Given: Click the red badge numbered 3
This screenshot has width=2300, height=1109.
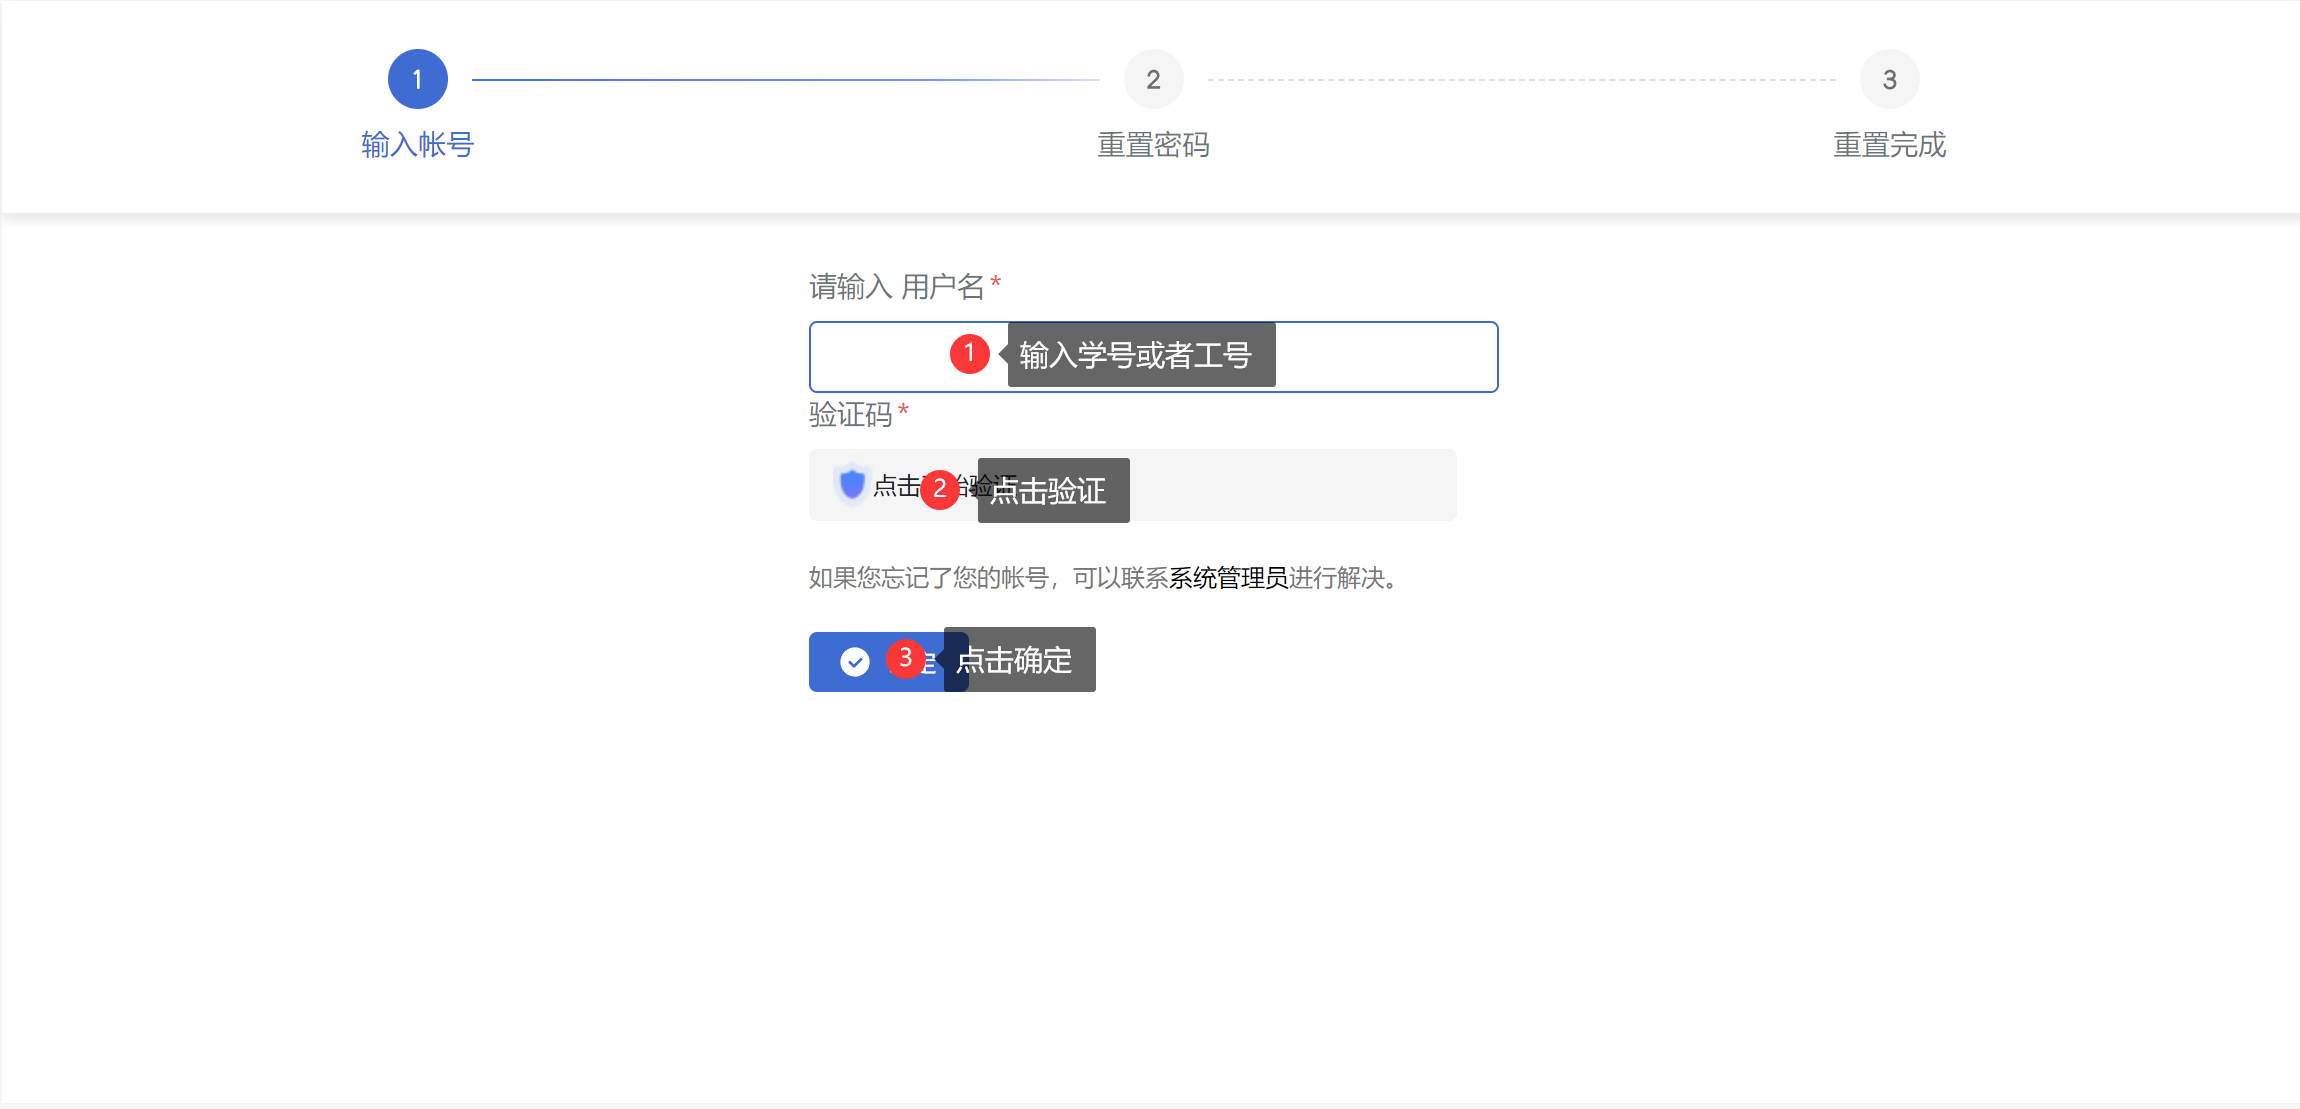Looking at the screenshot, I should tap(905, 658).
